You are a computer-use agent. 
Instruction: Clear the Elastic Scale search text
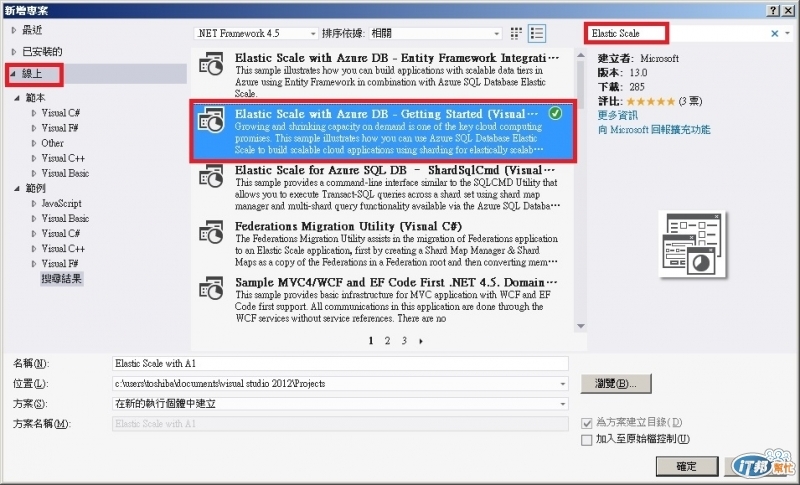coord(774,34)
